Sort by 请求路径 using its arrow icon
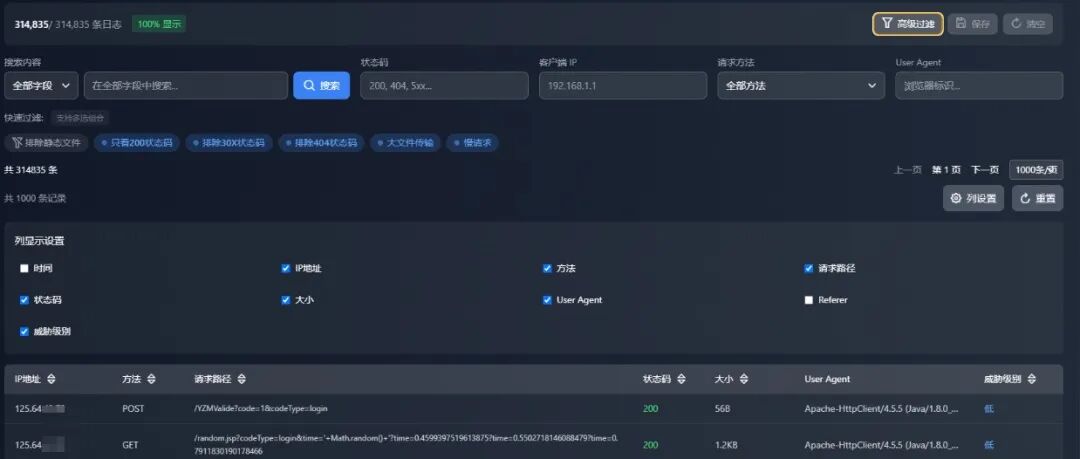The image size is (1080, 459). (241, 379)
